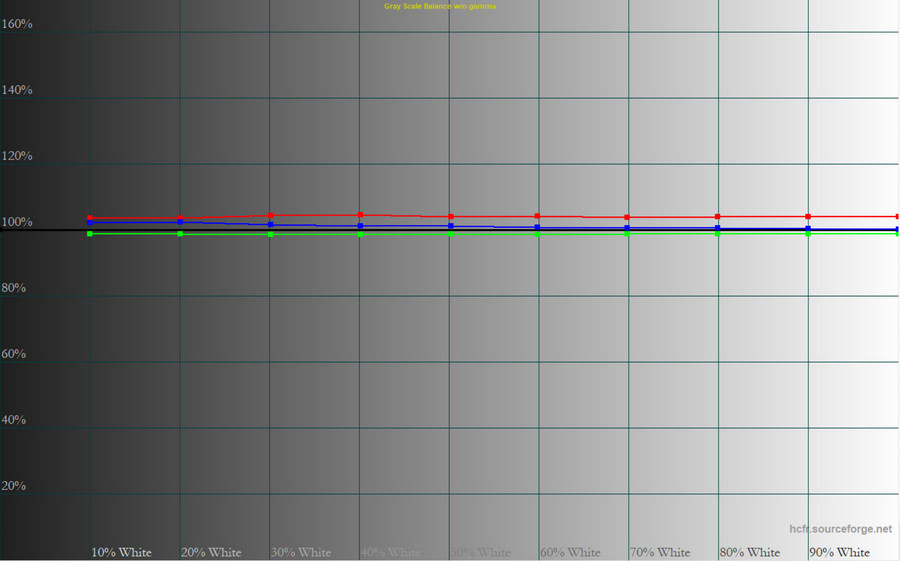This screenshot has width=900, height=561.
Task: Click the chart title Gray Scale Balance
Action: [440, 6]
